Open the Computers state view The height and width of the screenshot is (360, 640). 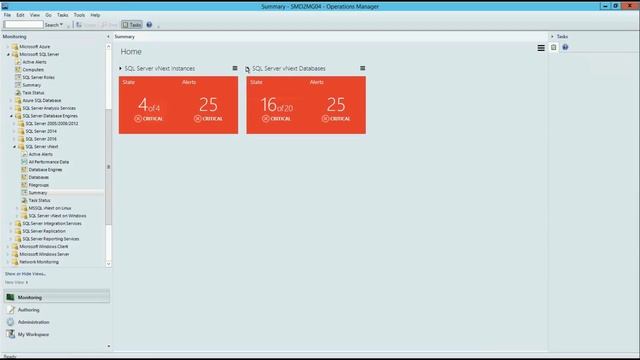33,70
